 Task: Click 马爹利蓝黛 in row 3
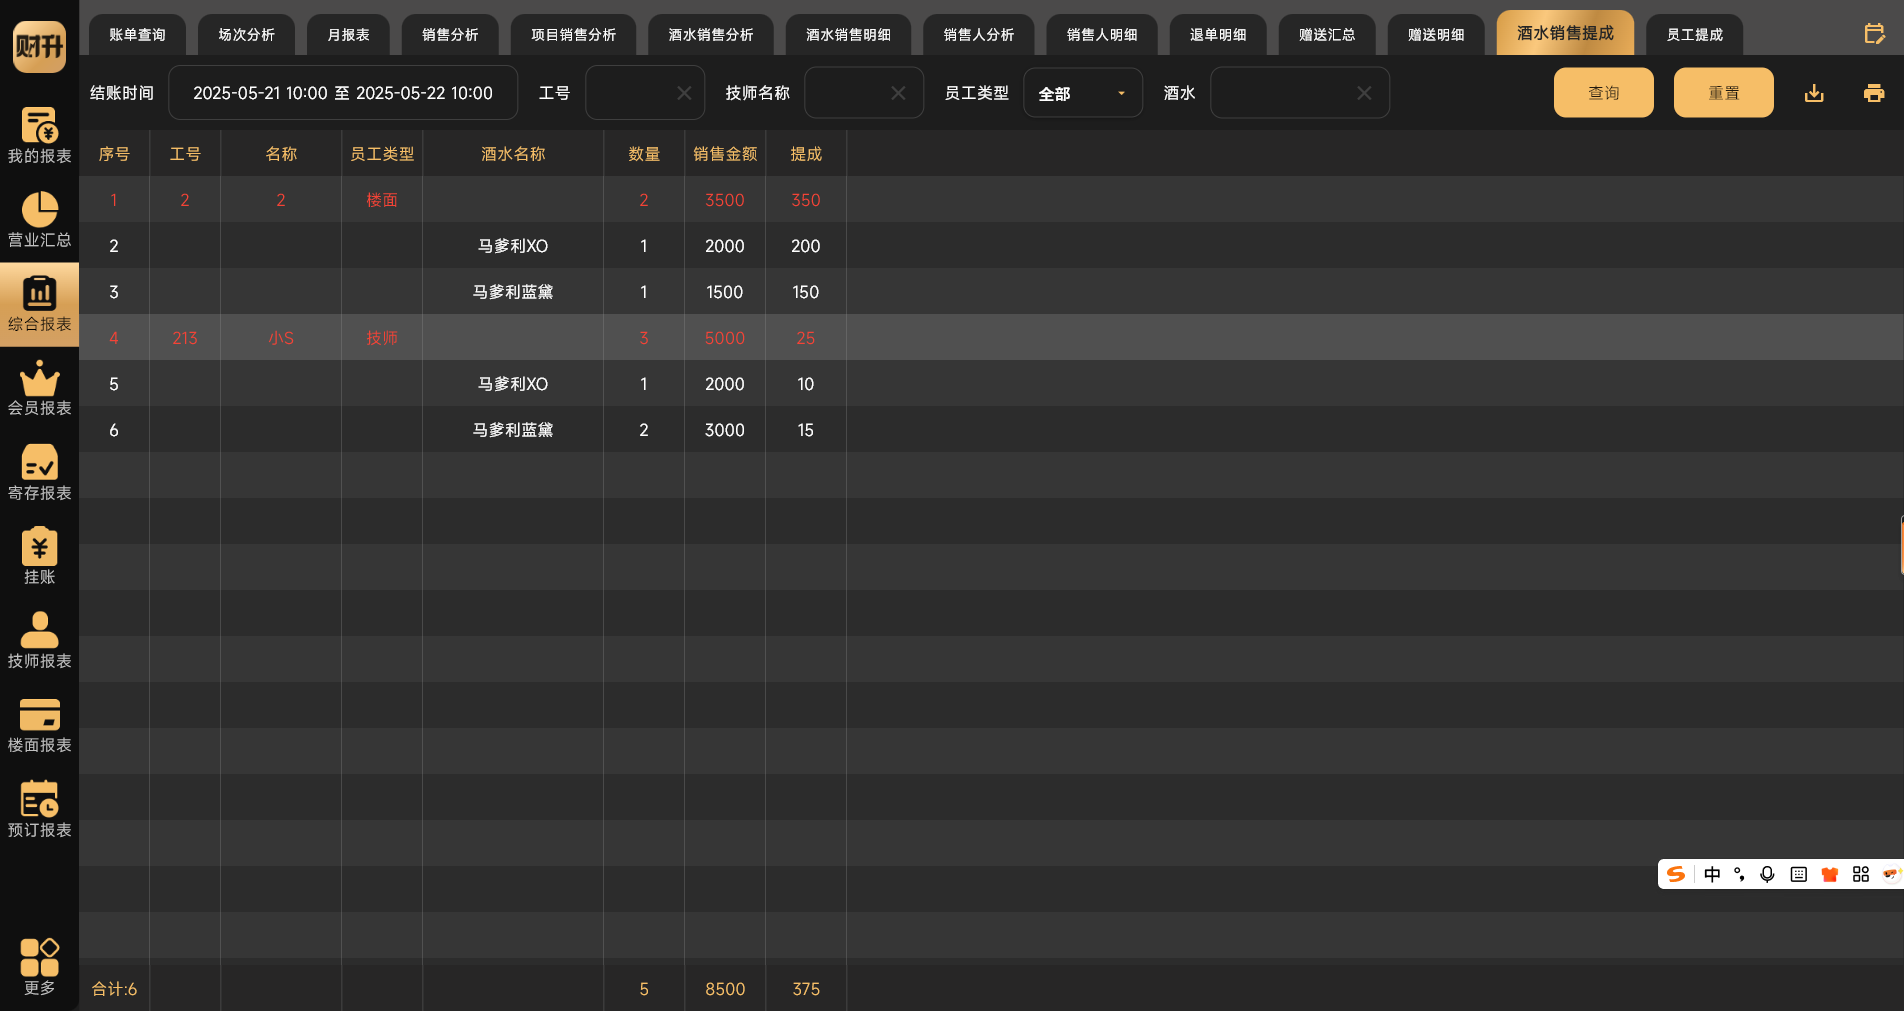513,292
